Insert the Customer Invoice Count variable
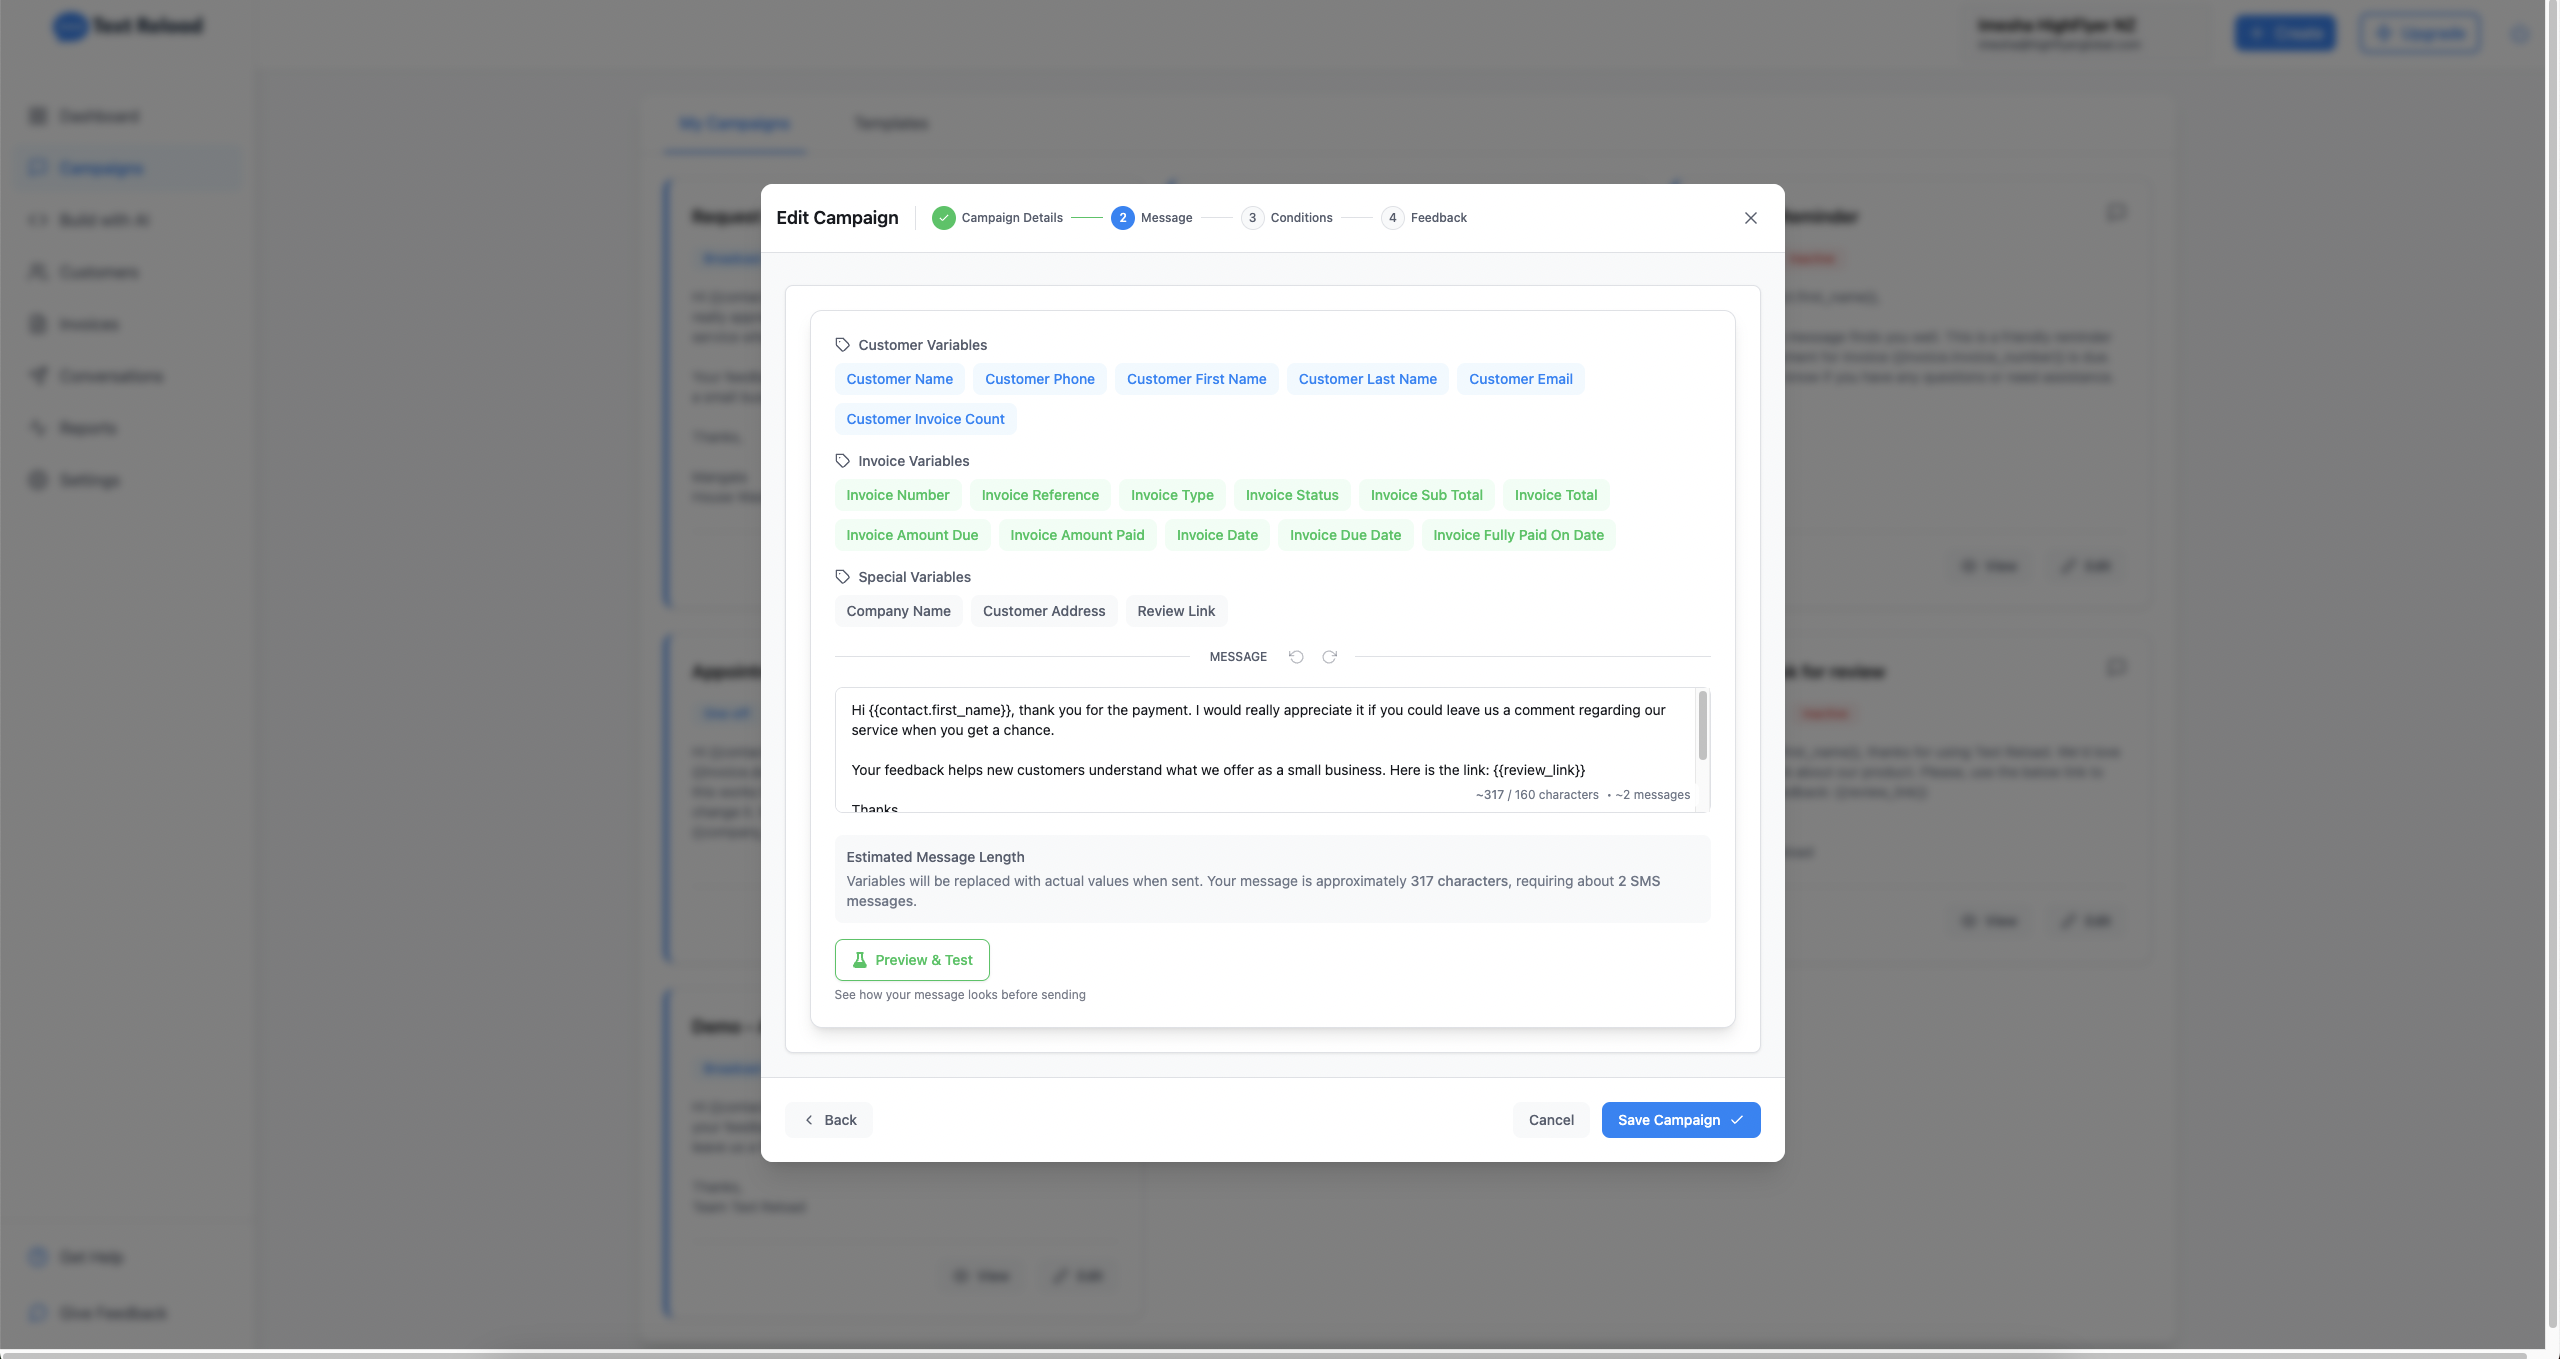Viewport: 2560px width, 1359px height. pos(925,419)
